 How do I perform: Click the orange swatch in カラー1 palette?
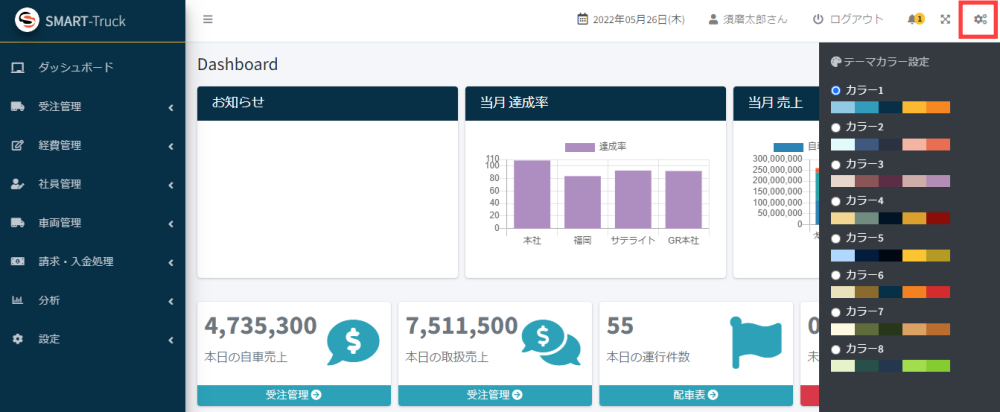click(938, 107)
